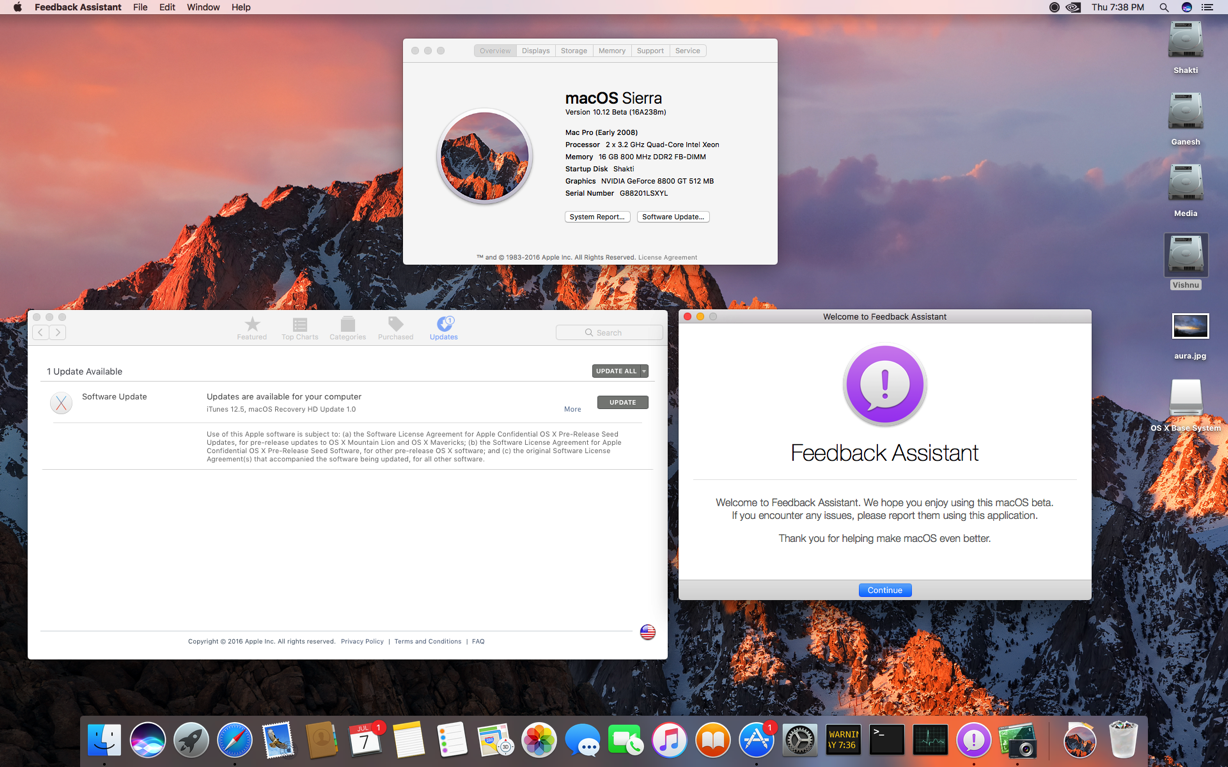Open the File menu
This screenshot has height=767, width=1228.
click(x=140, y=7)
